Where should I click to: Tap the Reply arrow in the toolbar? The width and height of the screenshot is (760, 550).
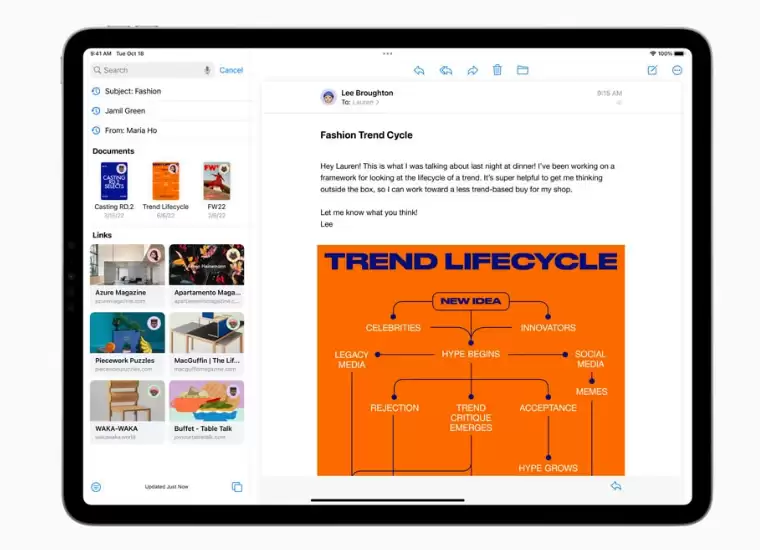[x=419, y=70]
